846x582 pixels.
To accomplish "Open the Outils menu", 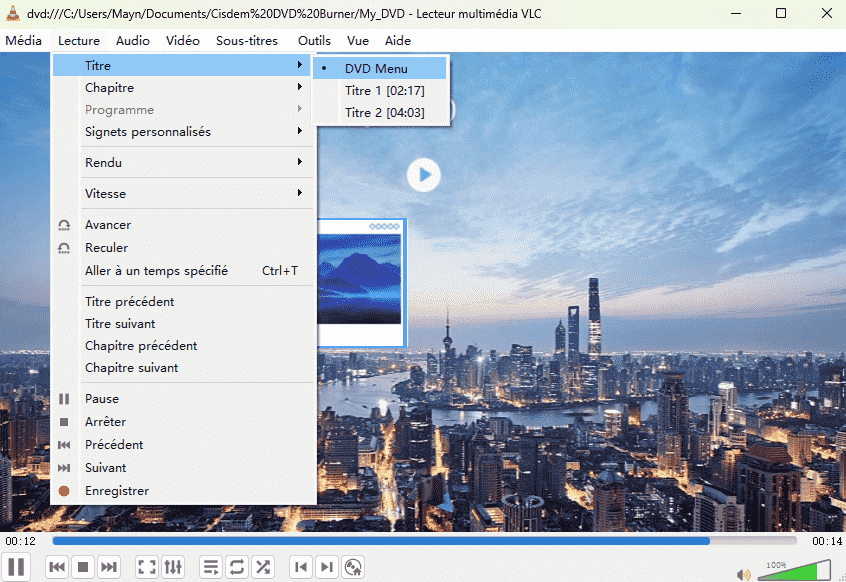I will [314, 40].
